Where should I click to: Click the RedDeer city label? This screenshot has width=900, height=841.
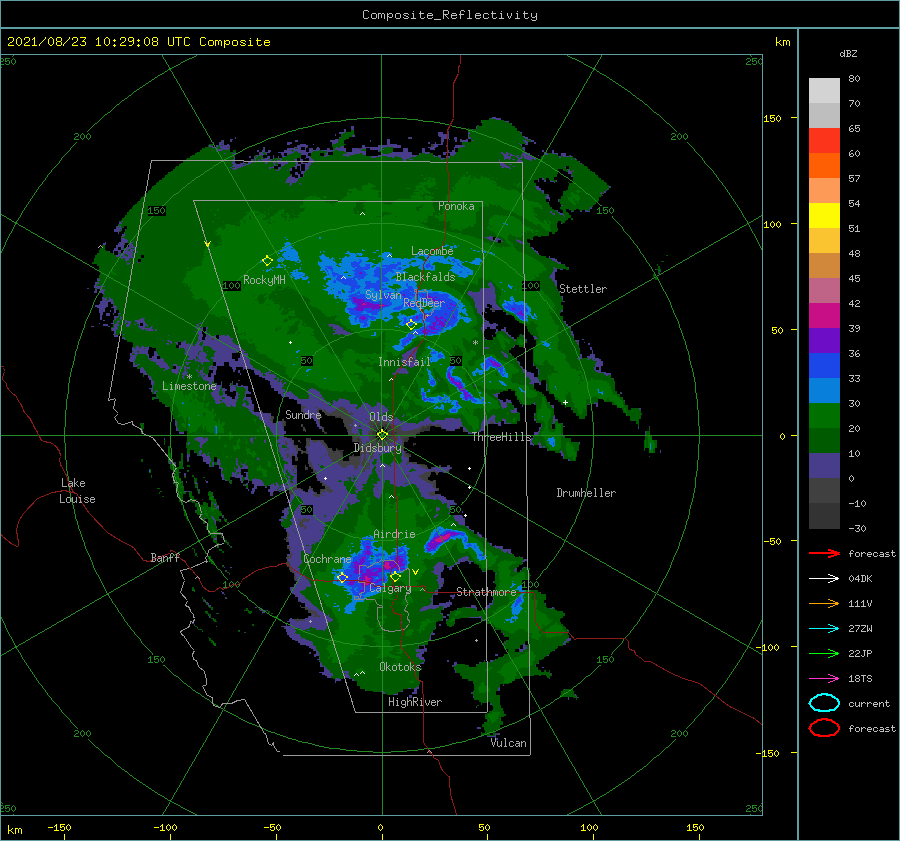pos(424,303)
